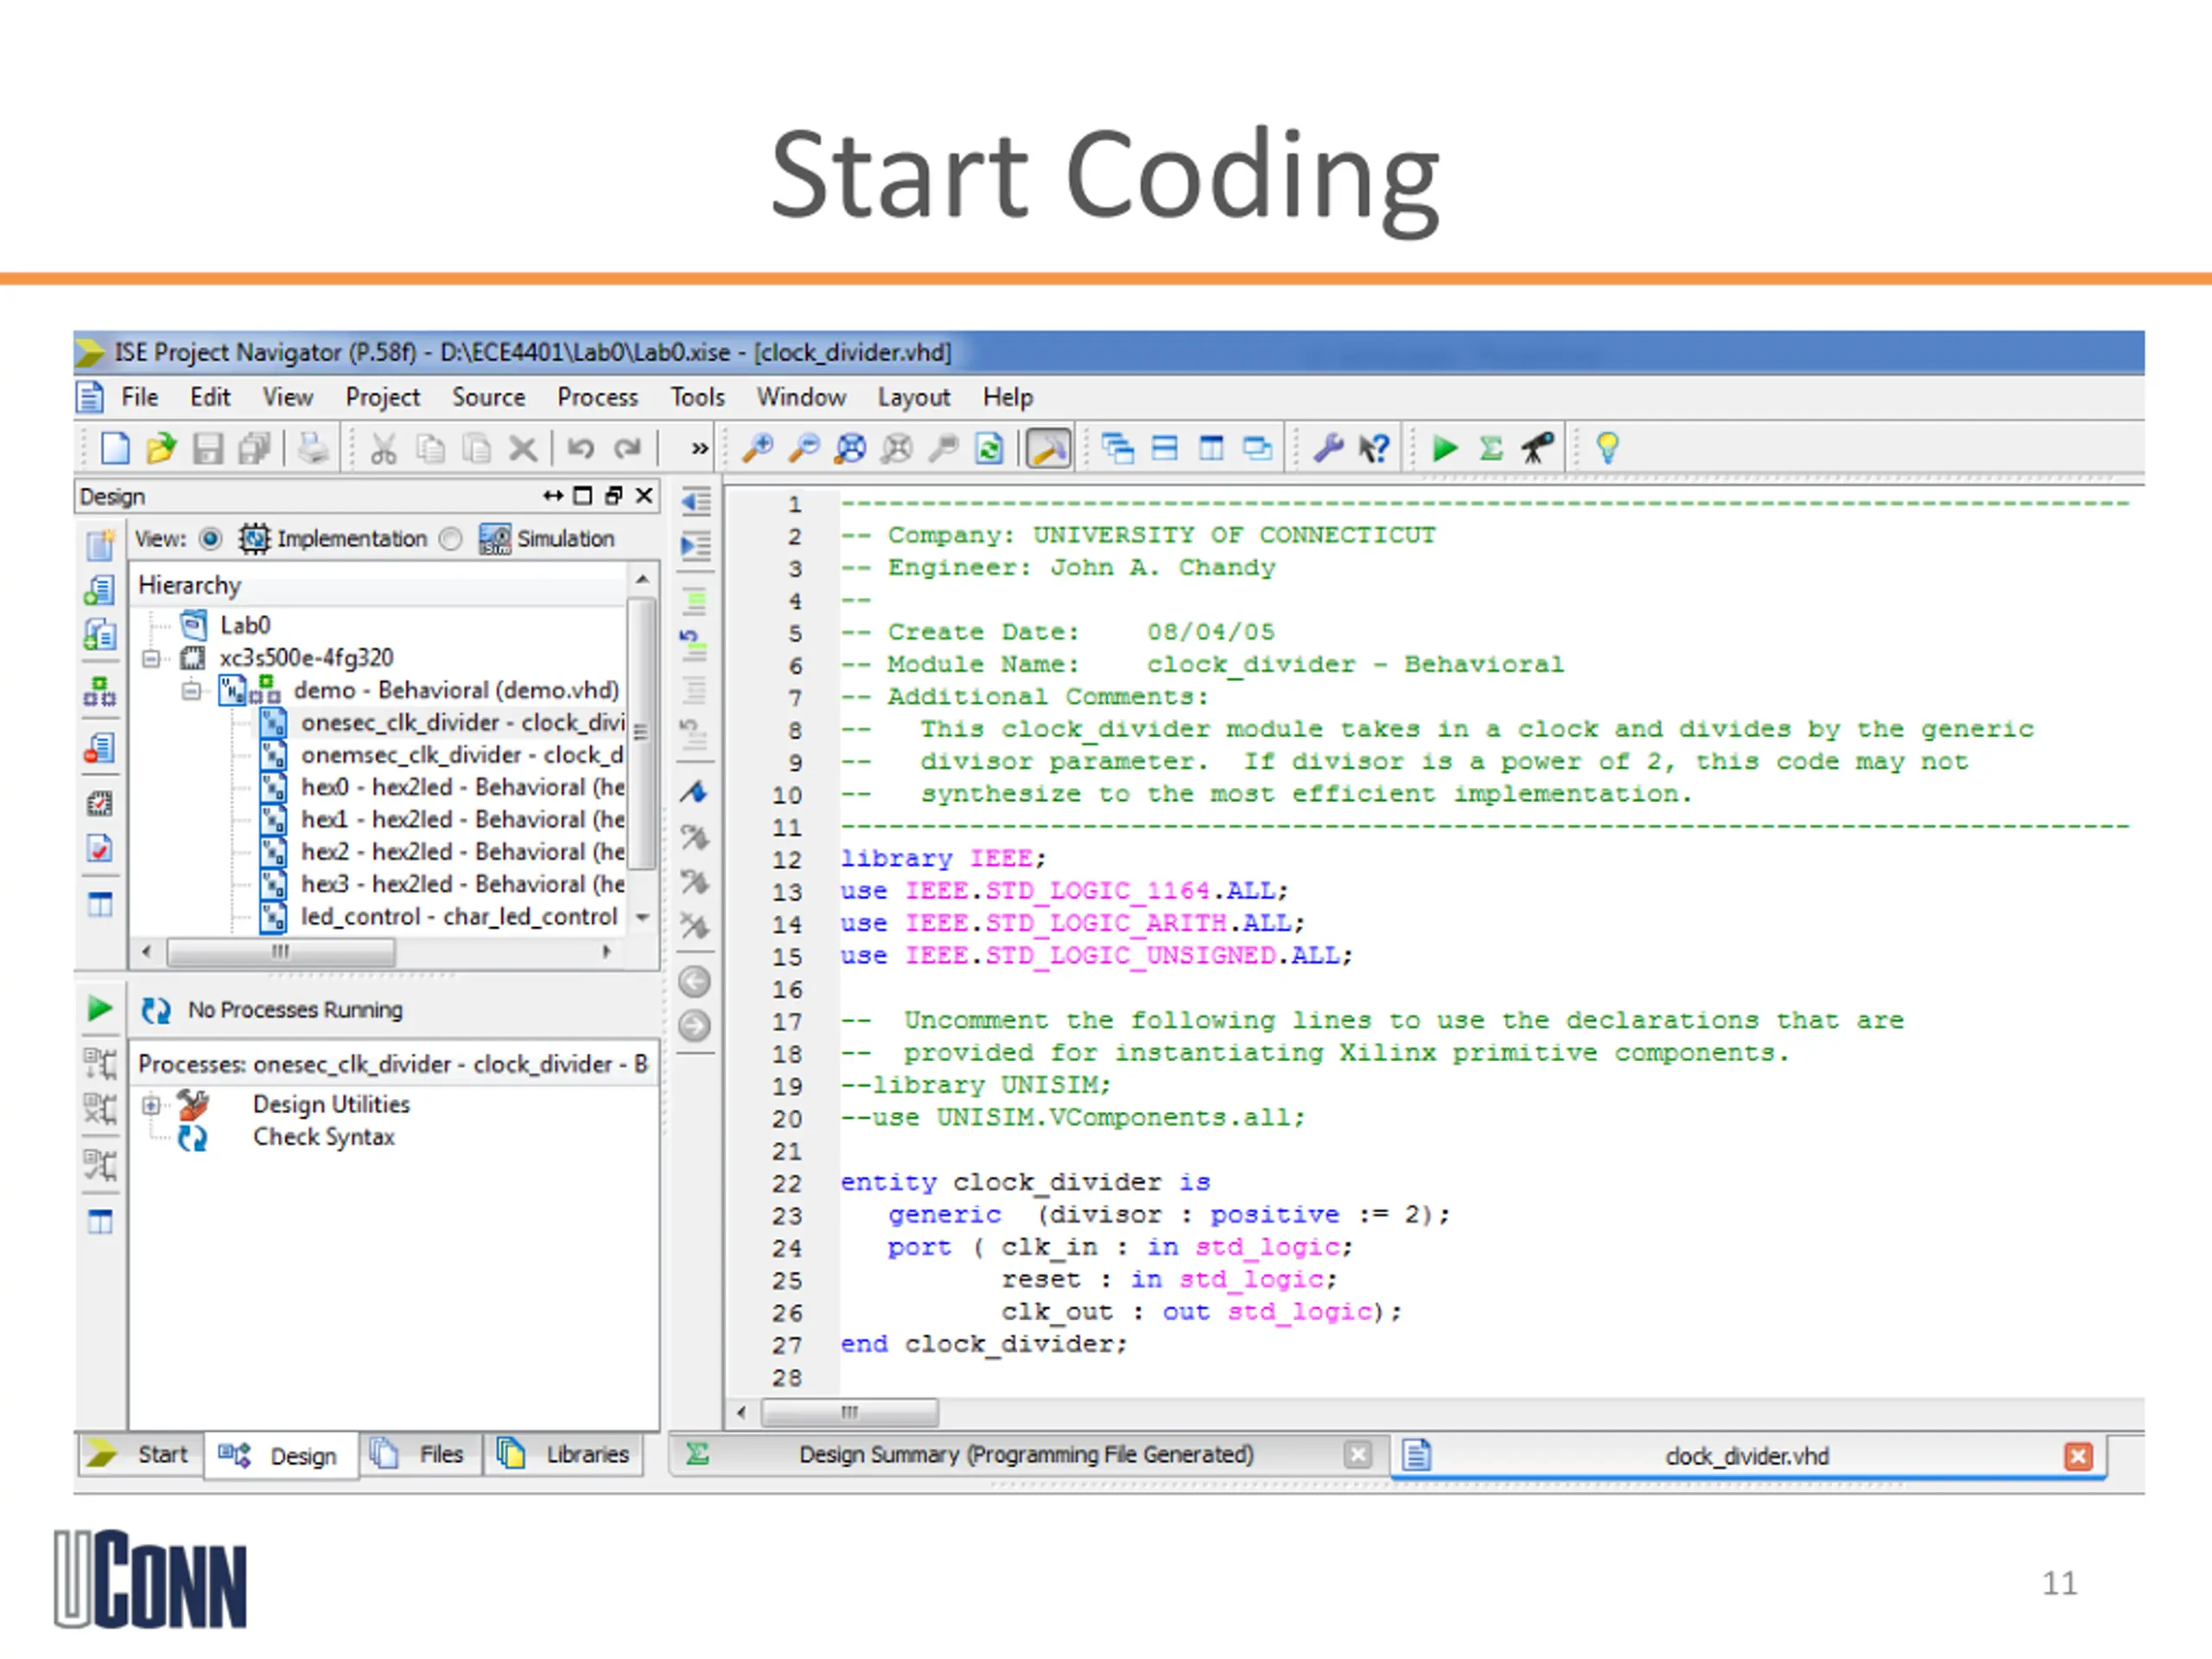
Task: Switch to the Design Summary tab
Action: coord(1029,1455)
